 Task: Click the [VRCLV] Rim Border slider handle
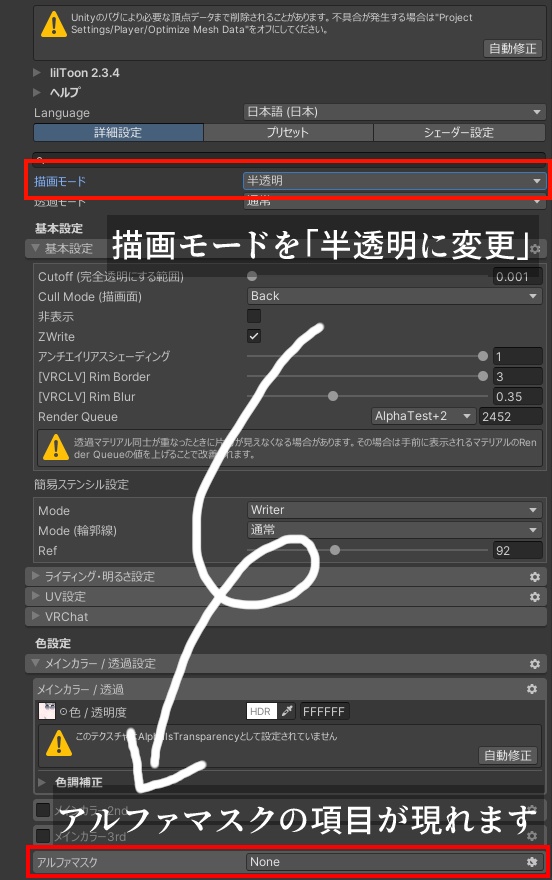pos(482,376)
